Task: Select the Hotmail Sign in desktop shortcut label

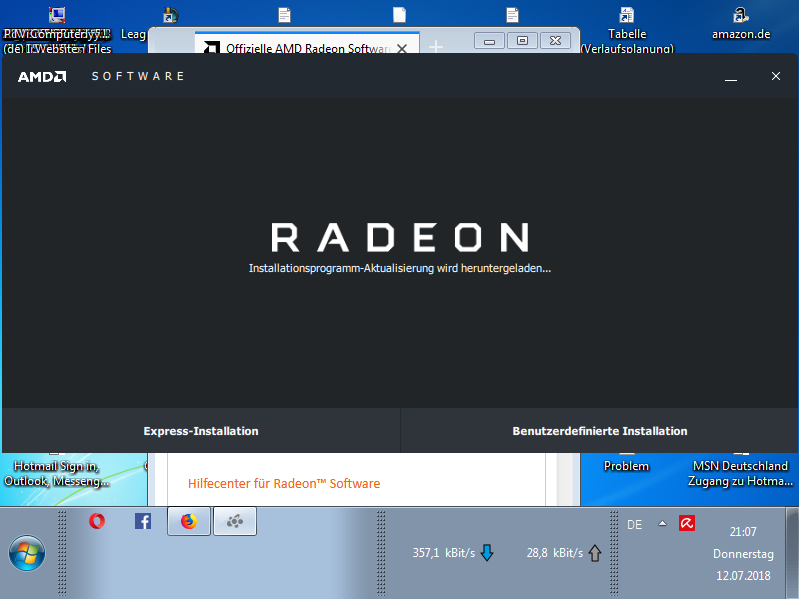Action: click(56, 473)
